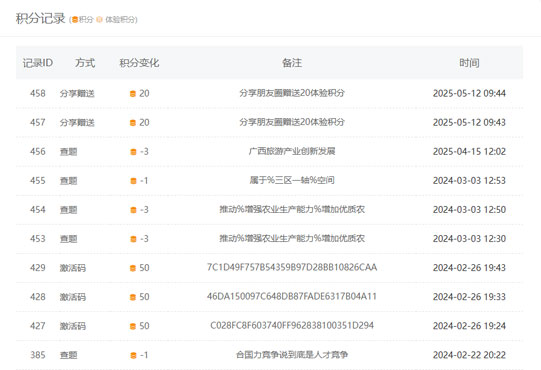The width and height of the screenshot is (541, 370).
Task: Click the 积分记录 page title
Action: pos(40,18)
